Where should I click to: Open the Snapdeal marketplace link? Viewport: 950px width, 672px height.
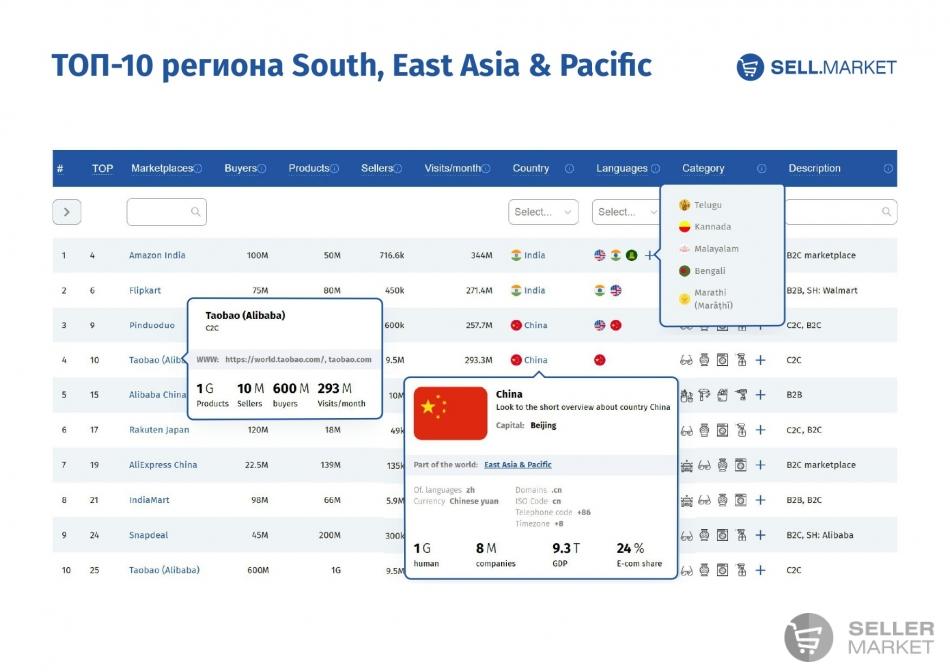point(148,536)
